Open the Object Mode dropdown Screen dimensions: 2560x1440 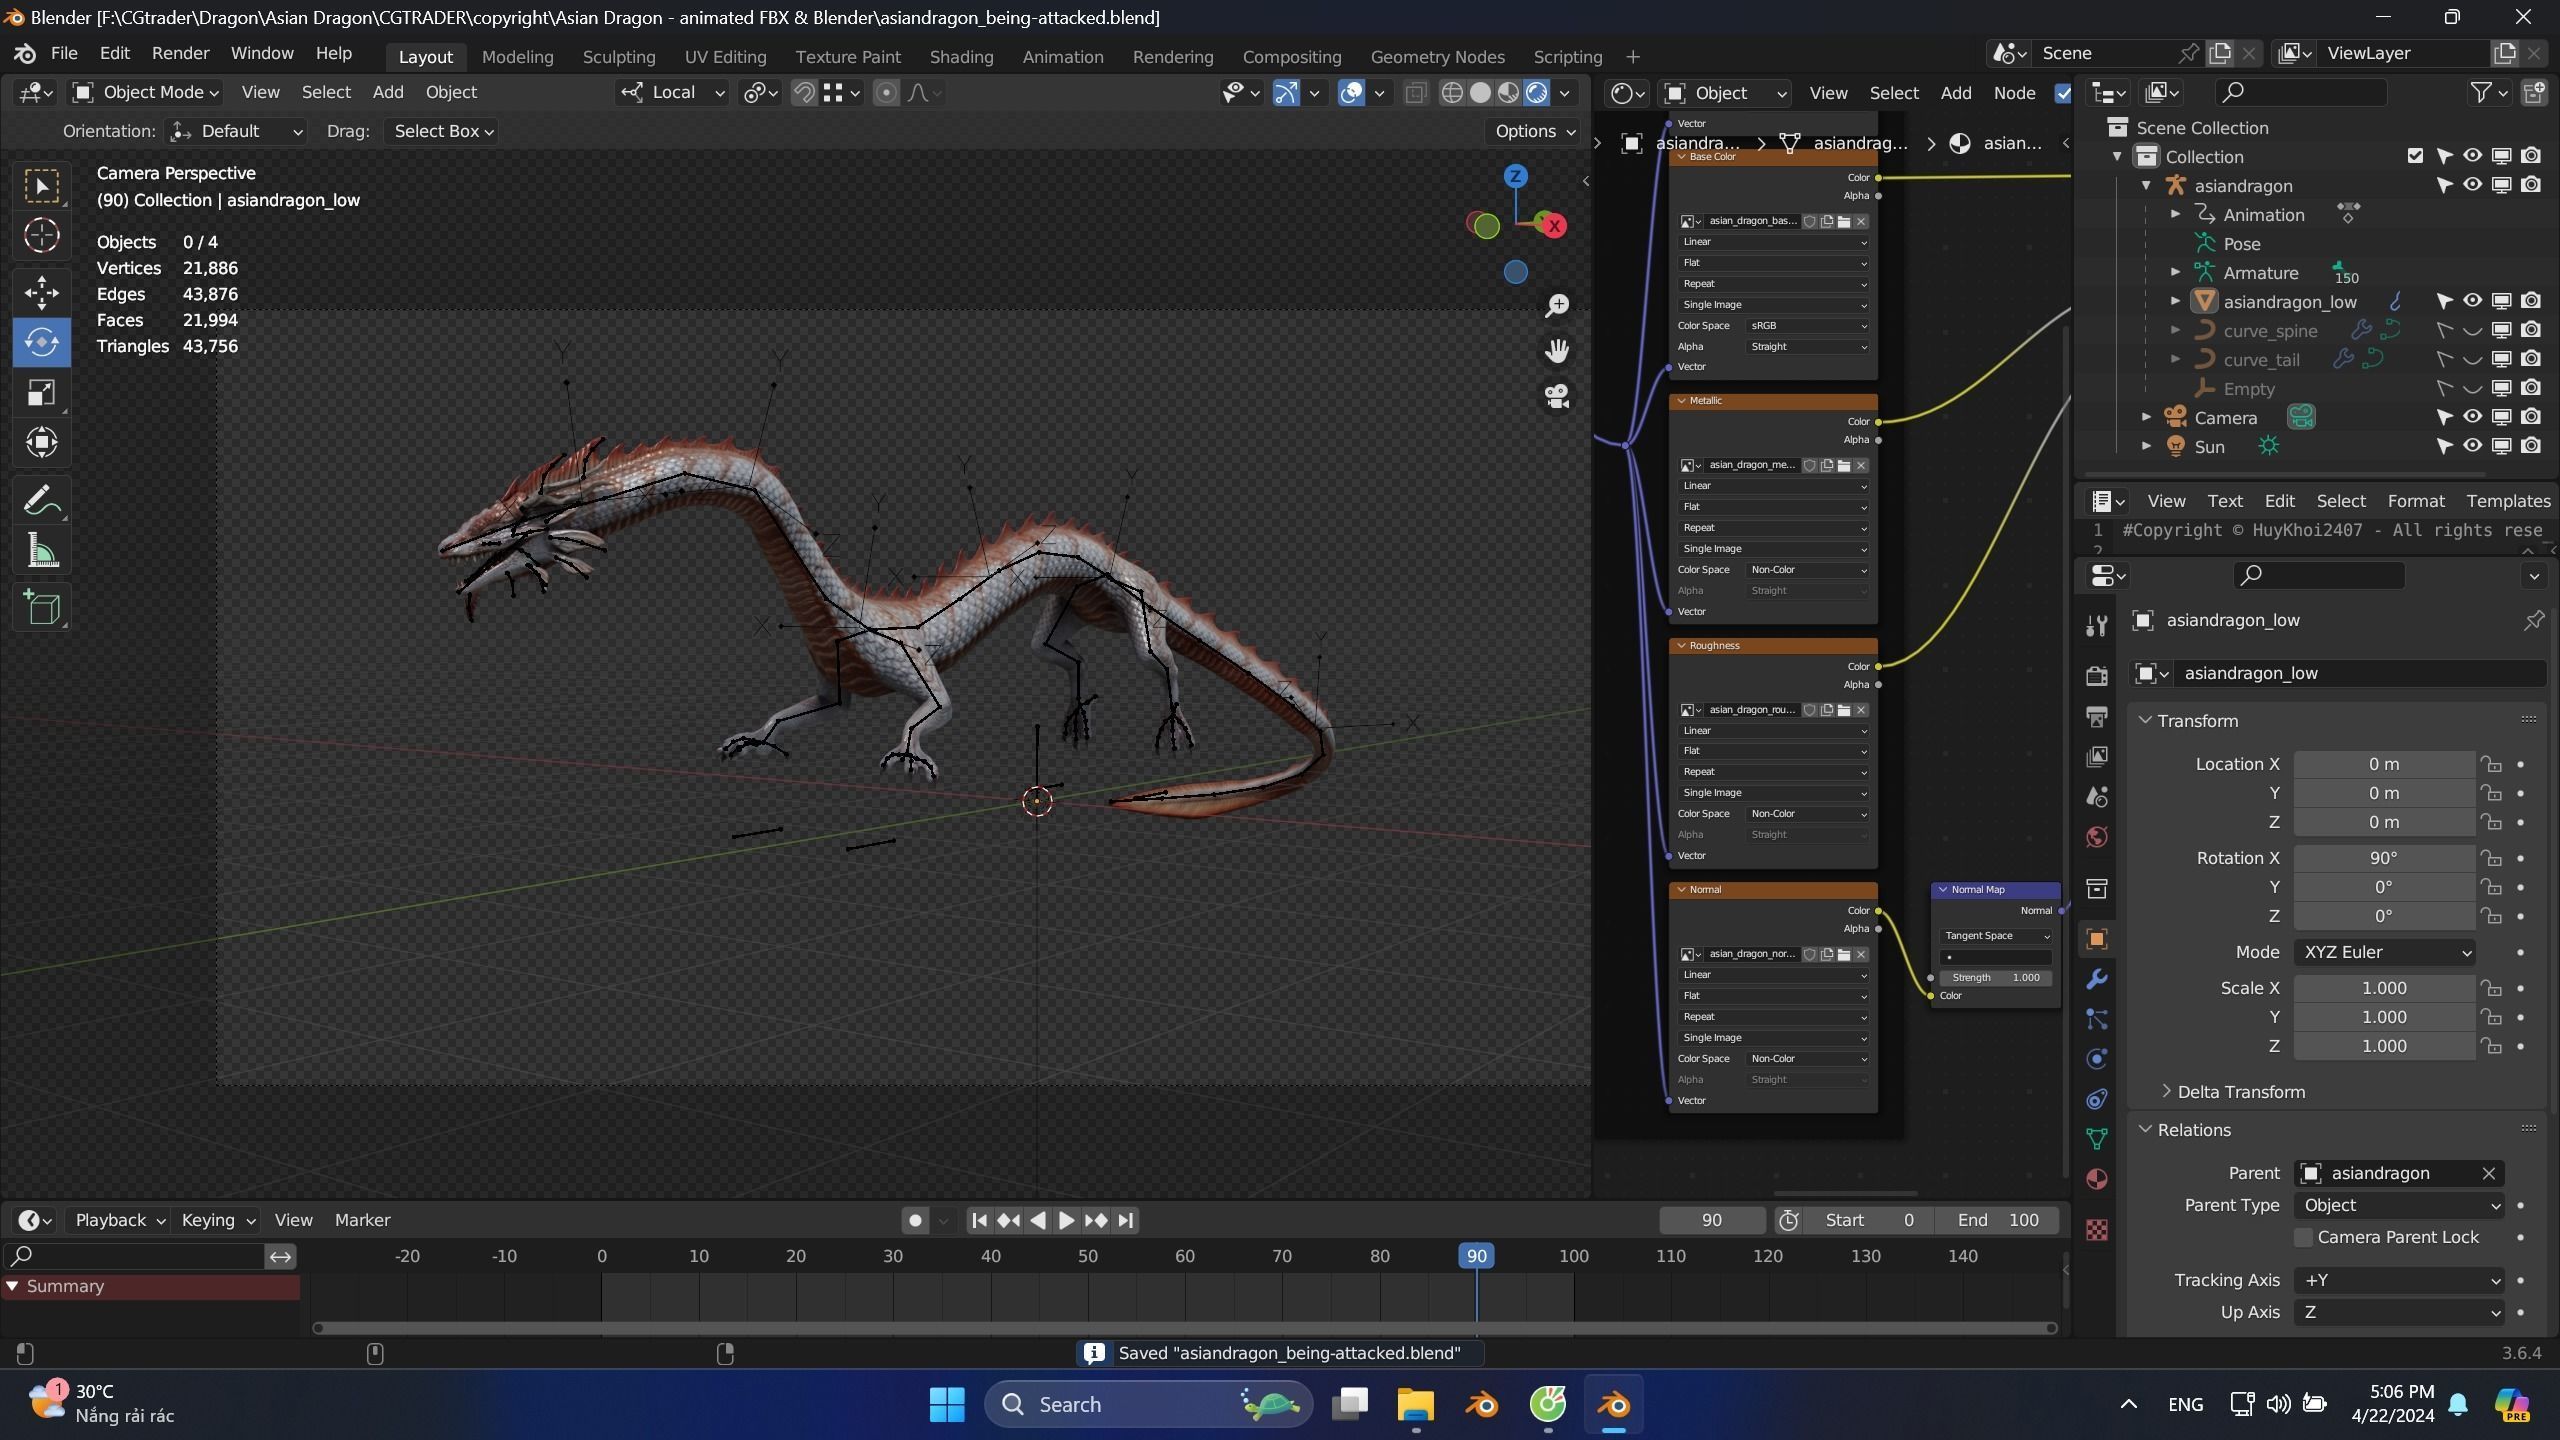[x=147, y=93]
